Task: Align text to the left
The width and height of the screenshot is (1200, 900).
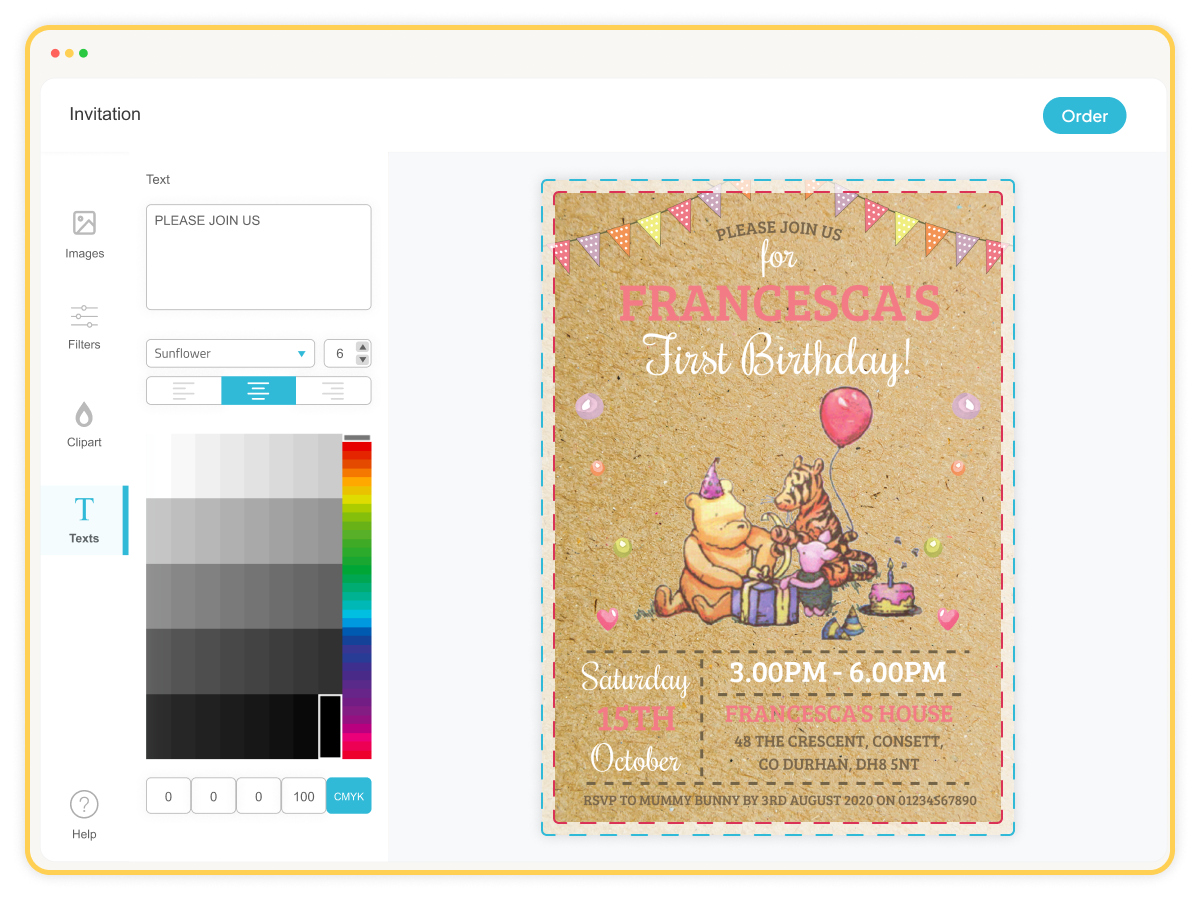Action: [x=184, y=390]
